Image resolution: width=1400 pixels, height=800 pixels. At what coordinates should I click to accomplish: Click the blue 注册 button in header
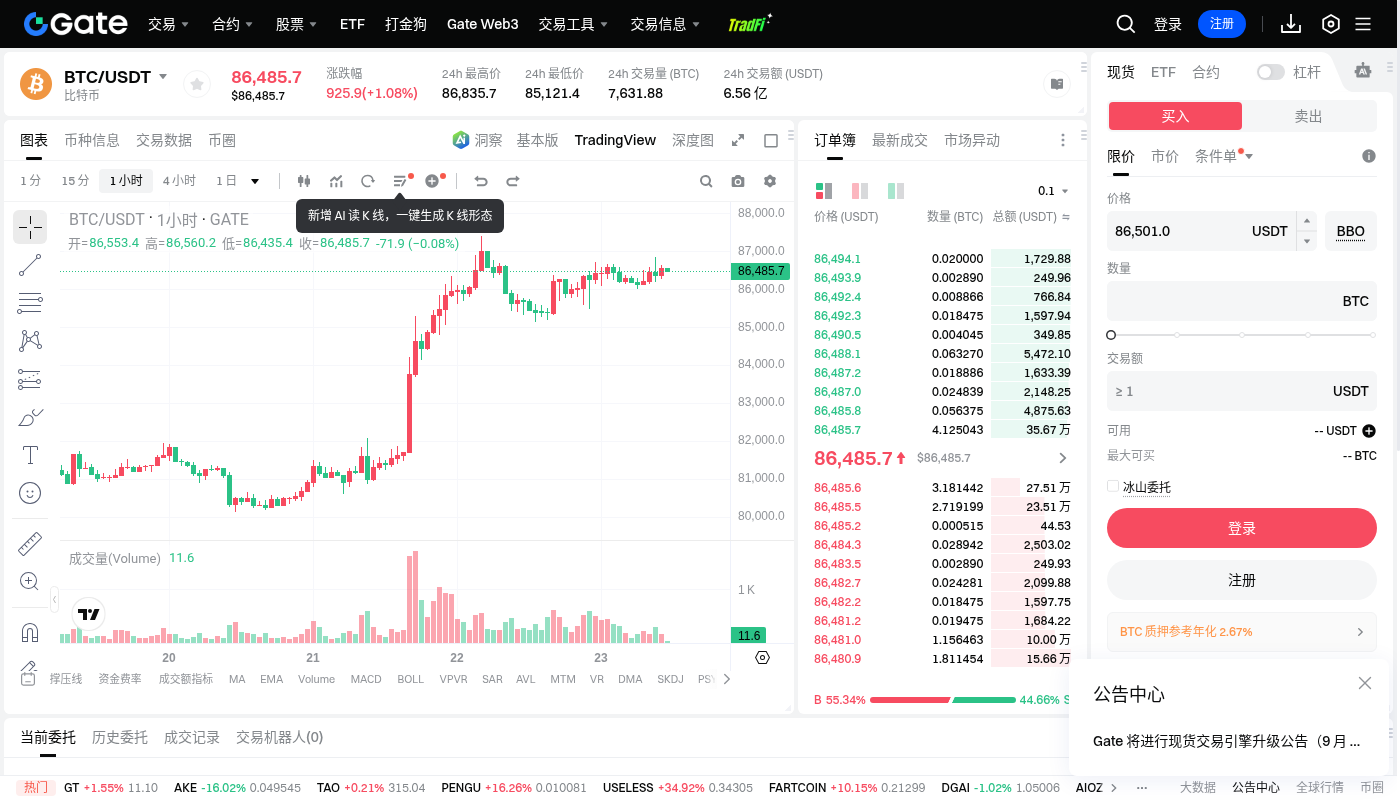1222,24
